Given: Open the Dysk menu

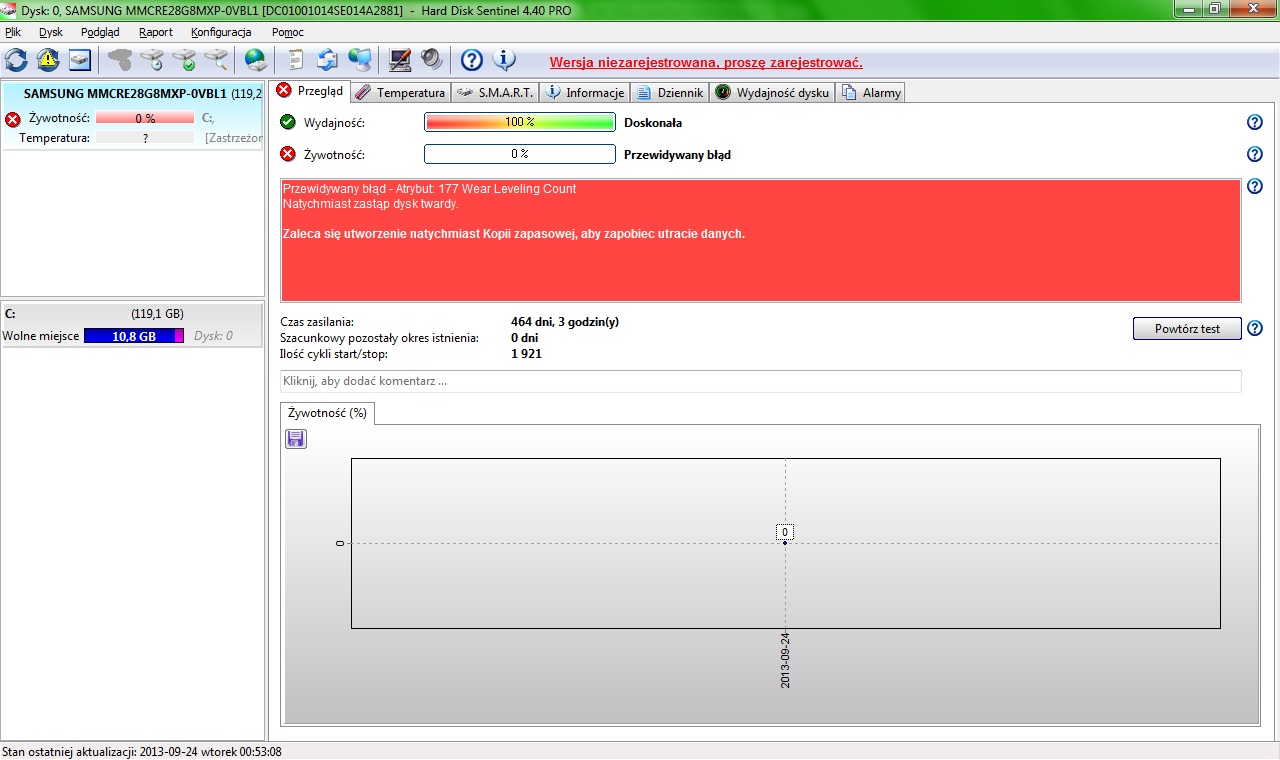Looking at the screenshot, I should click(x=51, y=32).
